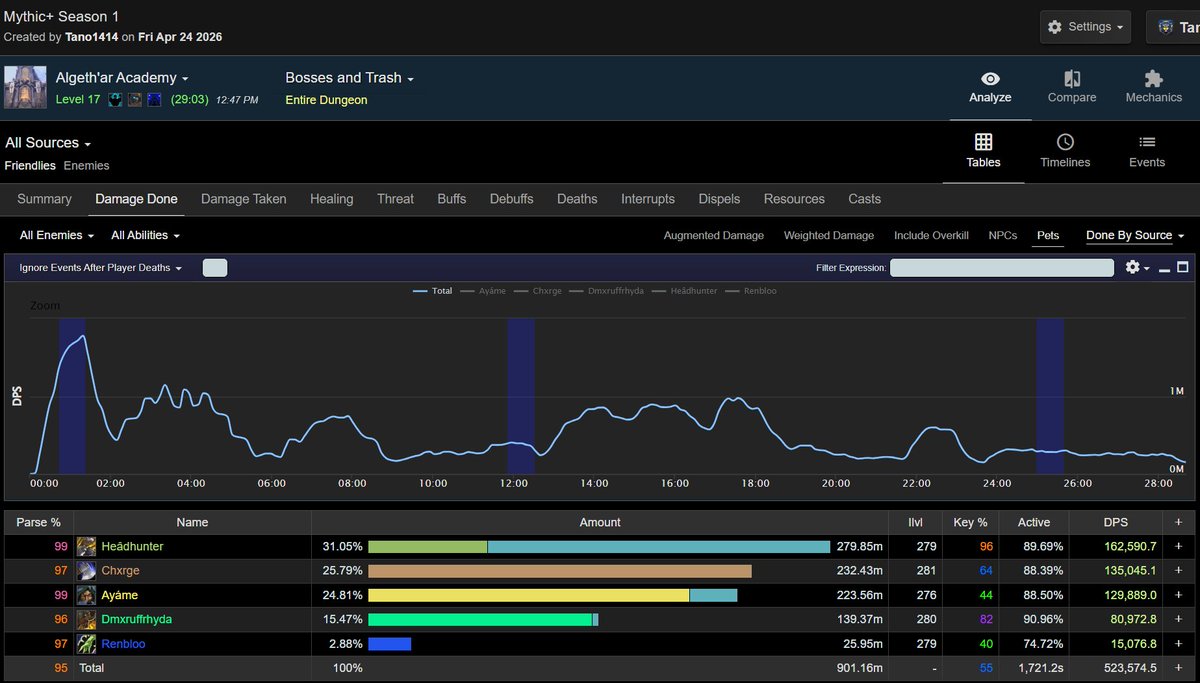This screenshot has height=683, width=1200.
Task: Open the Algeth'ar Academy dropdown
Action: (122, 78)
